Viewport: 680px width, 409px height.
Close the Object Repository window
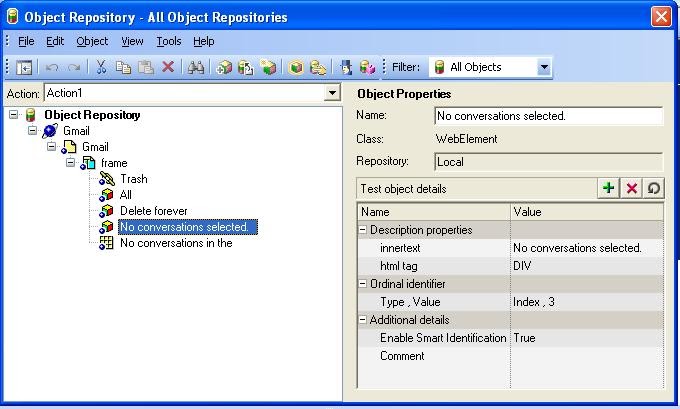[x=661, y=17]
